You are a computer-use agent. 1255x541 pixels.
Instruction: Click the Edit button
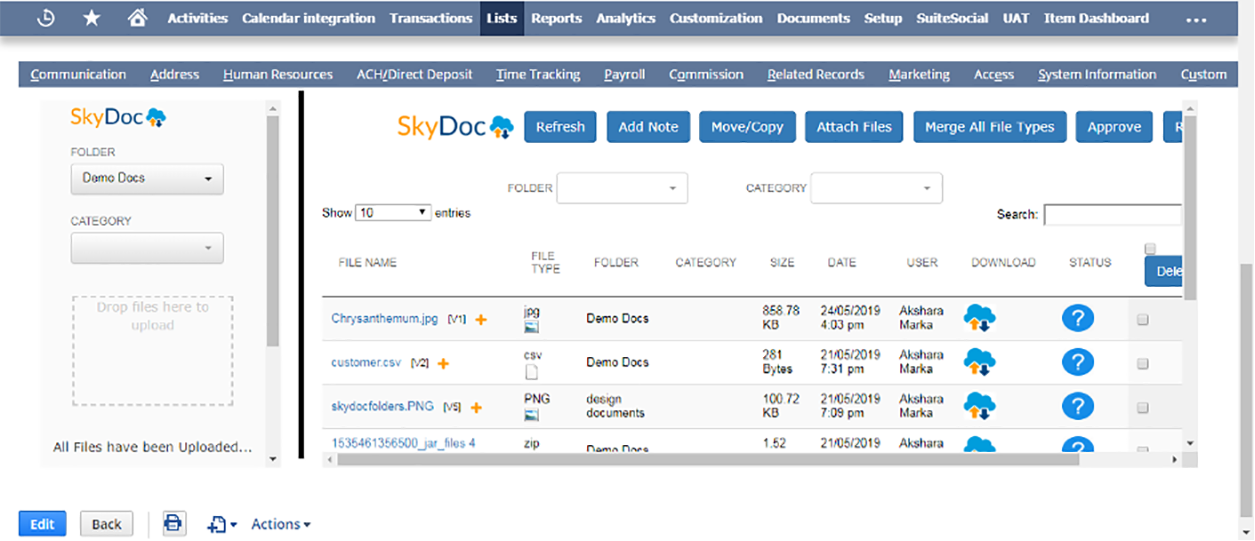tap(42, 524)
